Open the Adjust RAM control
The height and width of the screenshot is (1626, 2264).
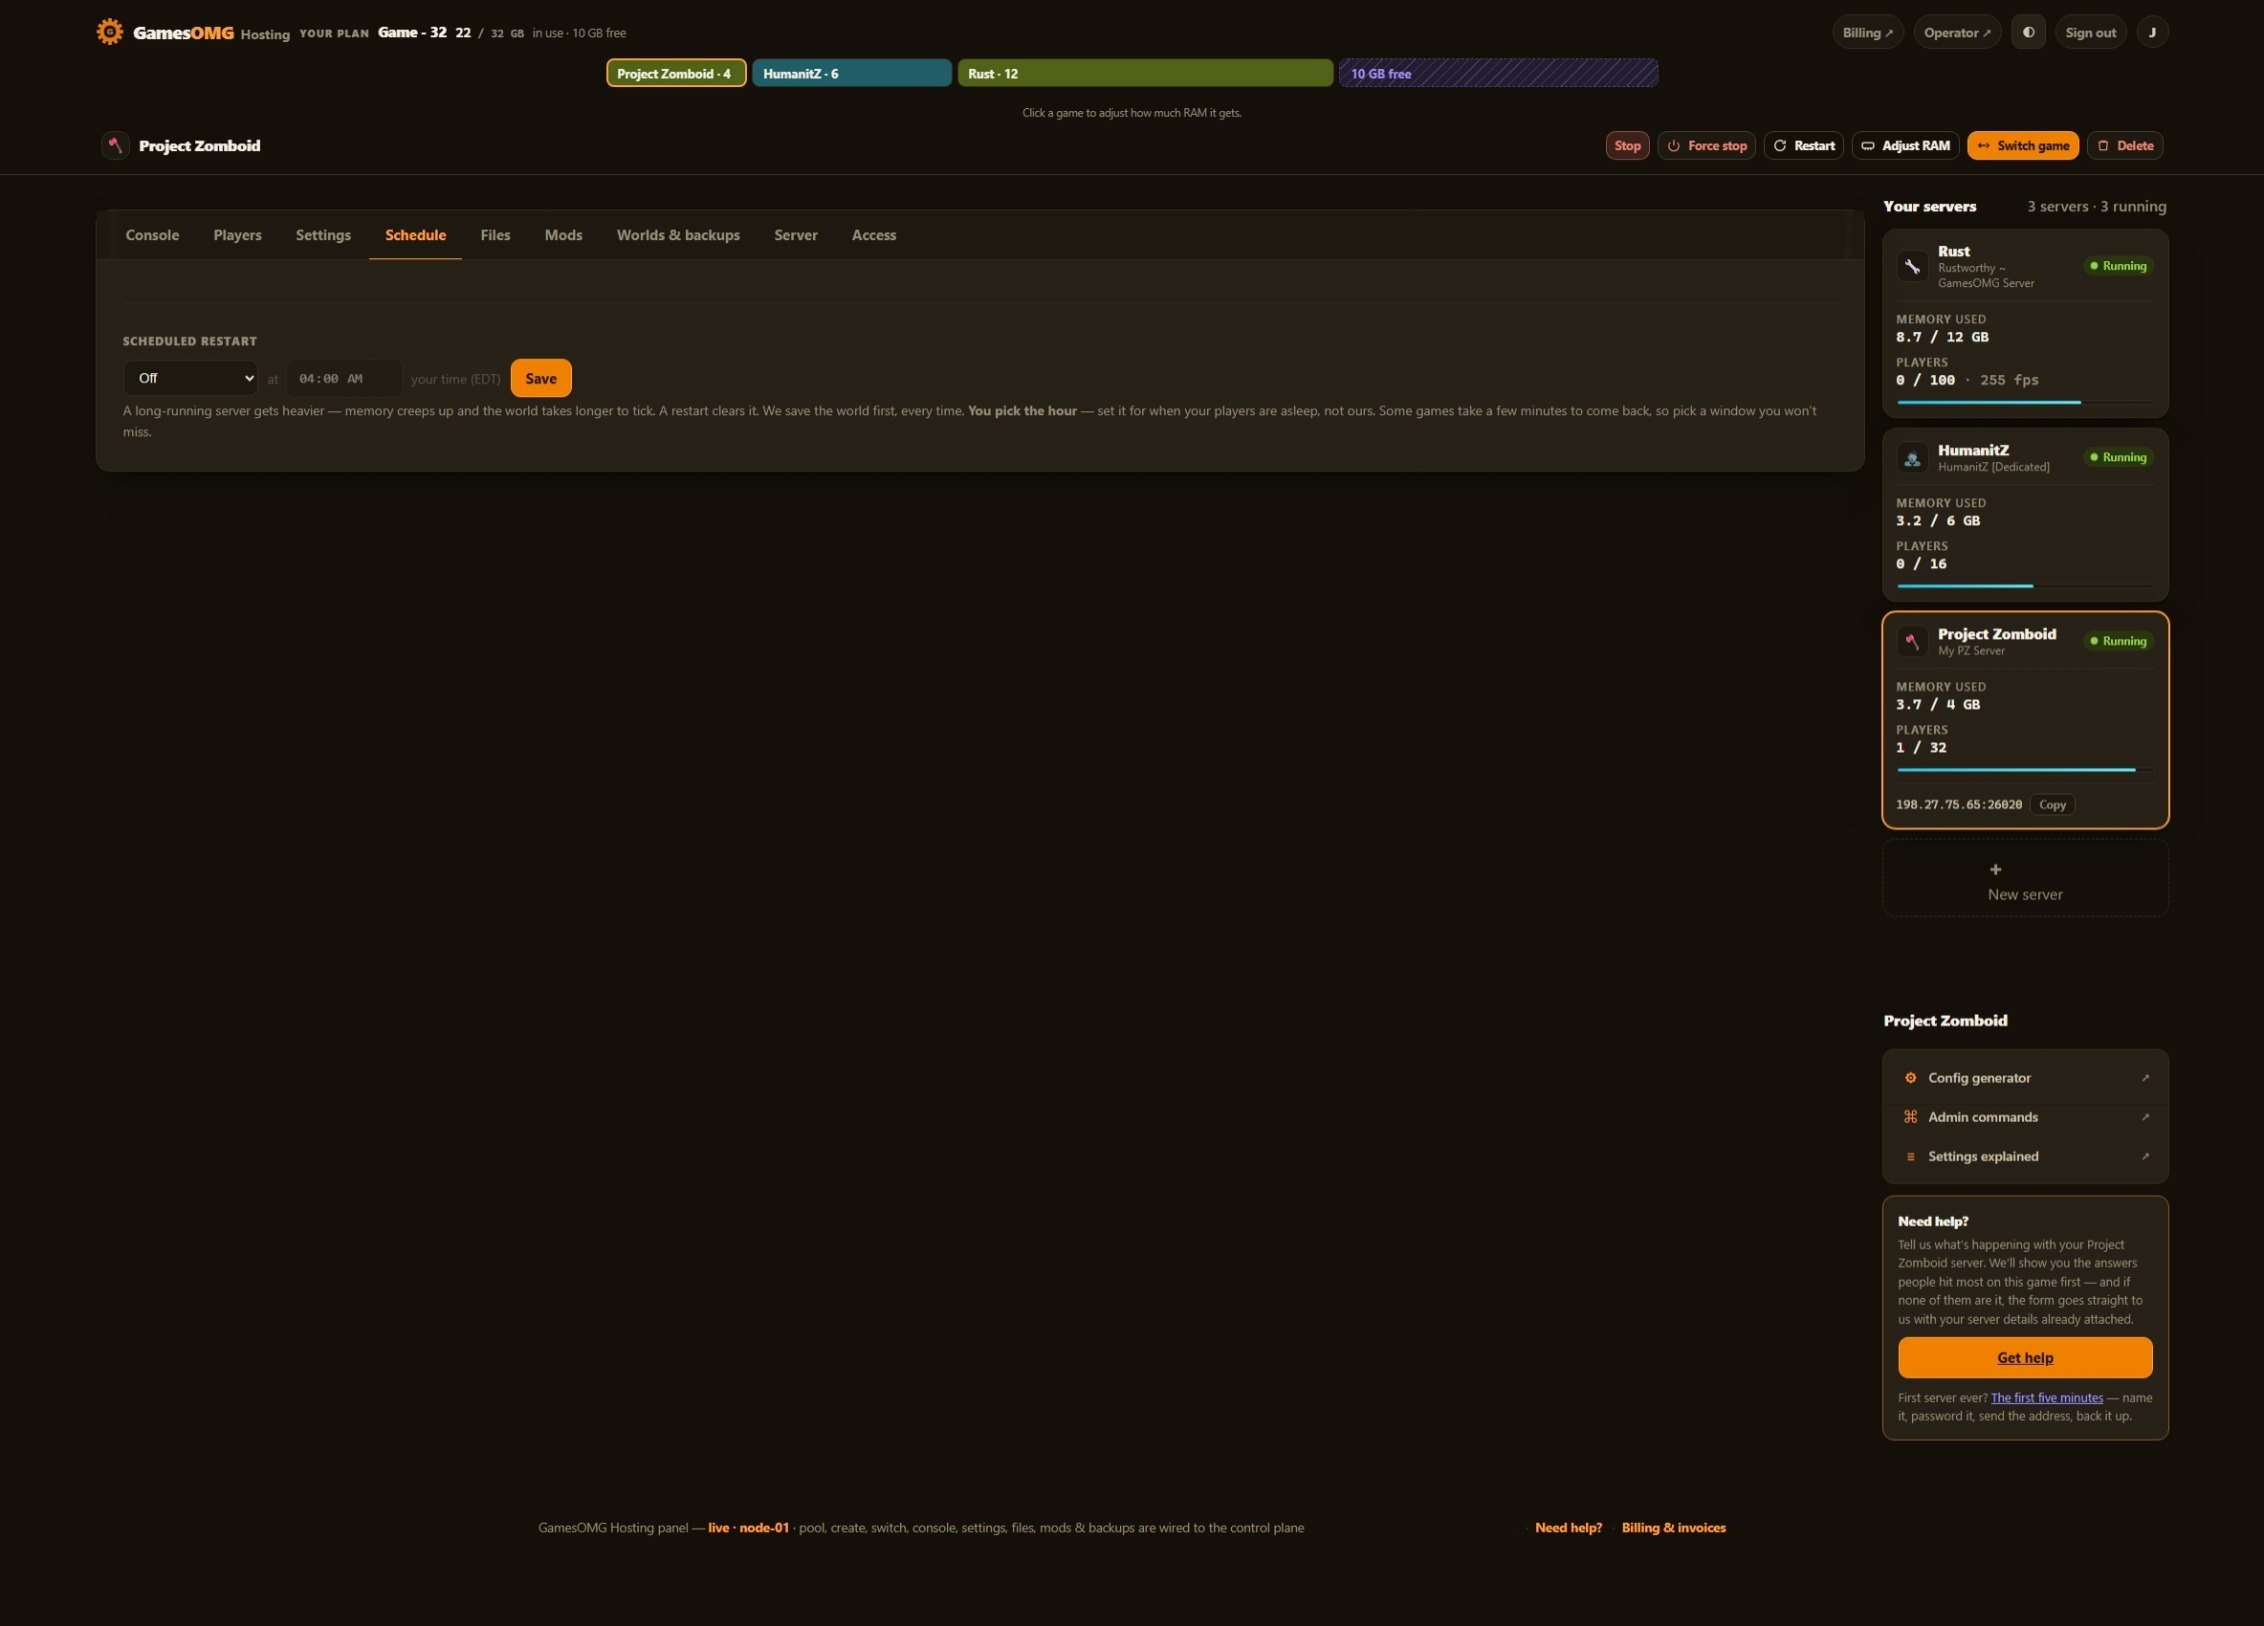click(x=1906, y=145)
